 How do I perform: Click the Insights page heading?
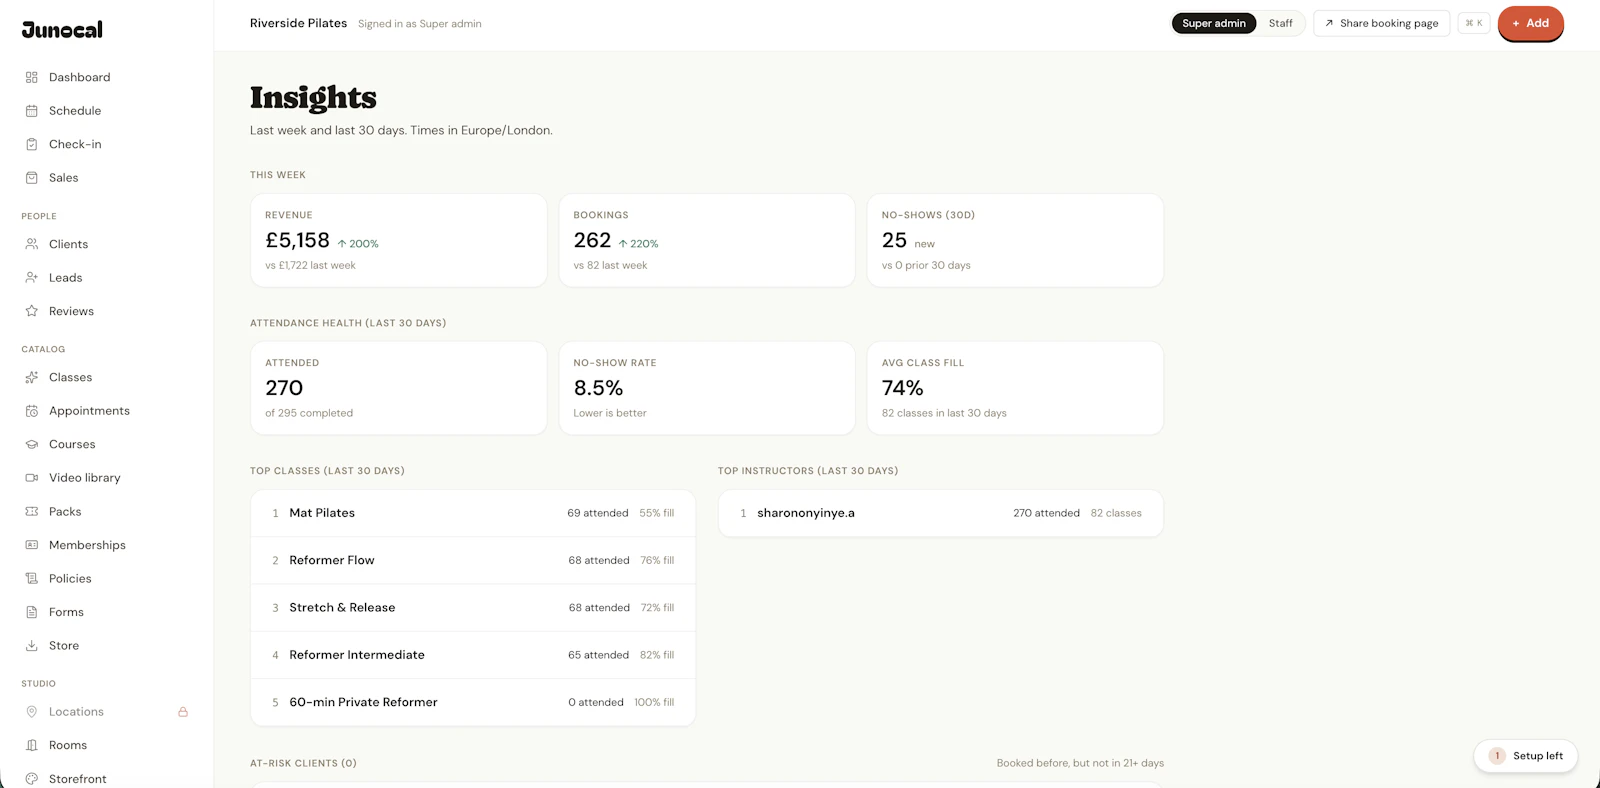313,97
